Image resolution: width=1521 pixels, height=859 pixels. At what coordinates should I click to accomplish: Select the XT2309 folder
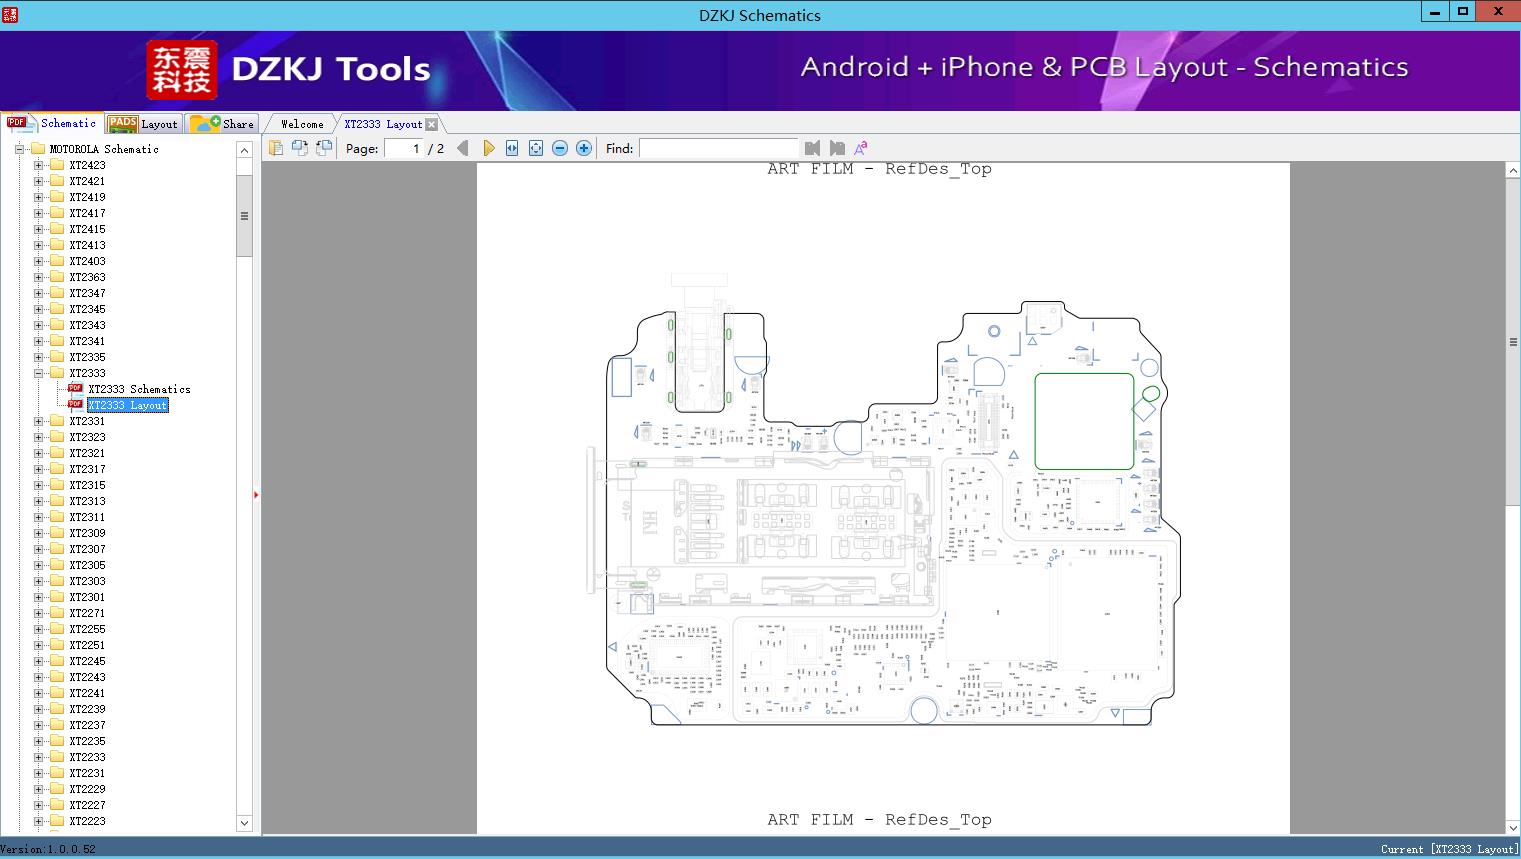pyautogui.click(x=87, y=533)
